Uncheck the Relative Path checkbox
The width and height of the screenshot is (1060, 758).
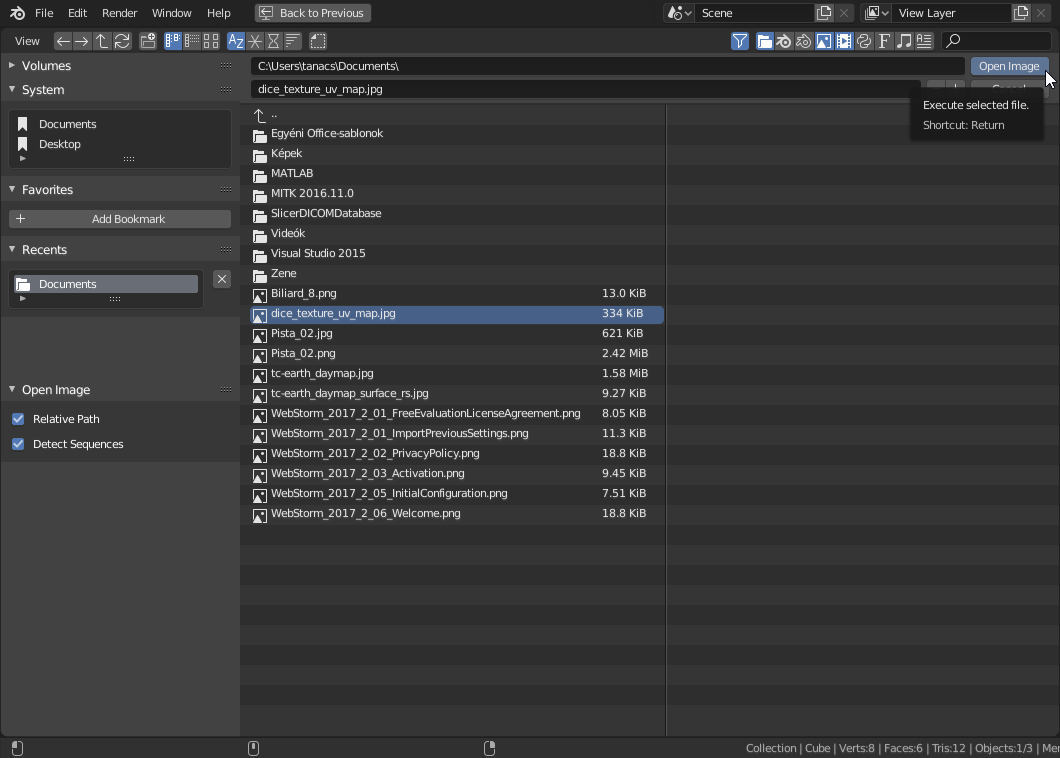tap(18, 419)
